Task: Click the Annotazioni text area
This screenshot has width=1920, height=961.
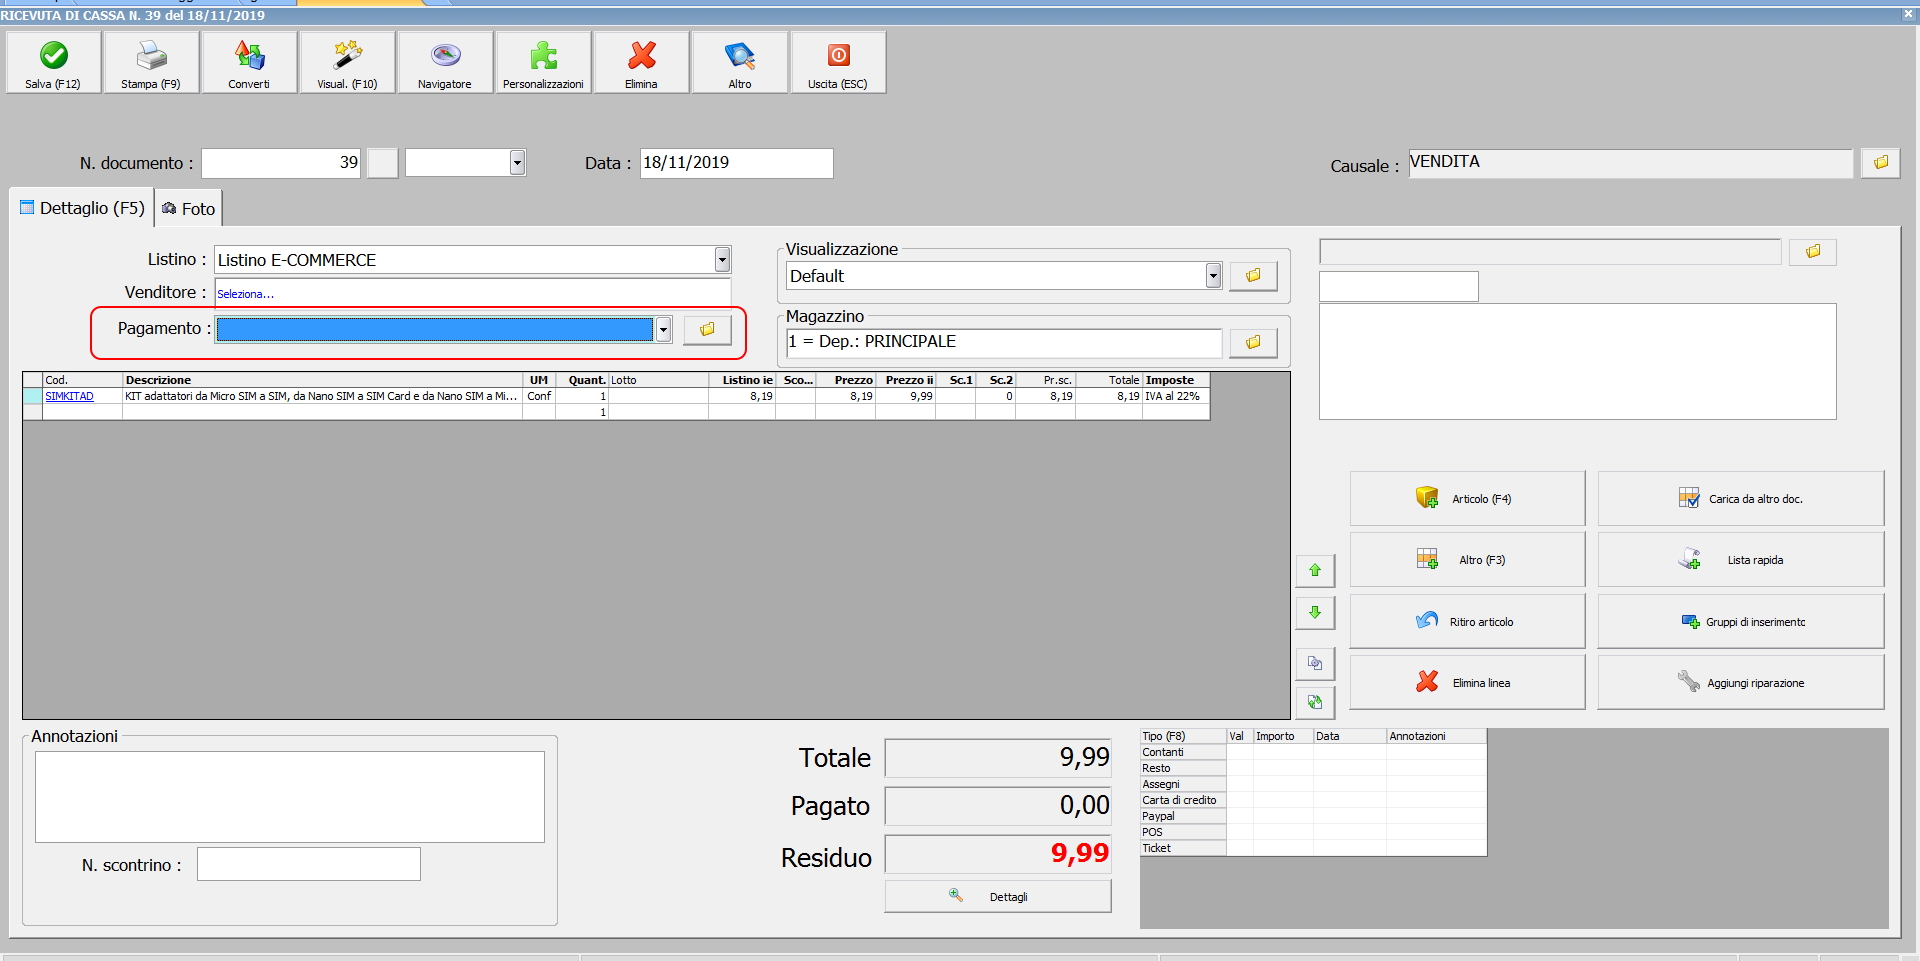Action: point(290,797)
